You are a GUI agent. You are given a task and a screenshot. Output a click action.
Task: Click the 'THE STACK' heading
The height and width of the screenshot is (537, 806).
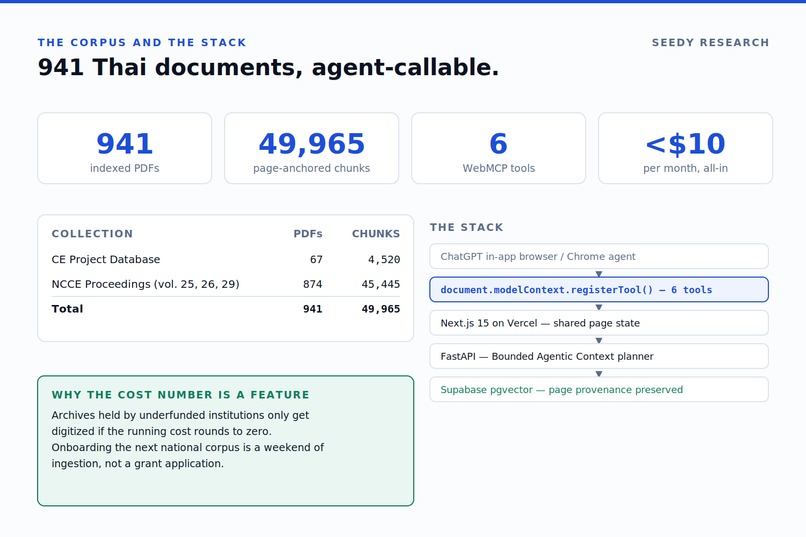[x=467, y=228]
